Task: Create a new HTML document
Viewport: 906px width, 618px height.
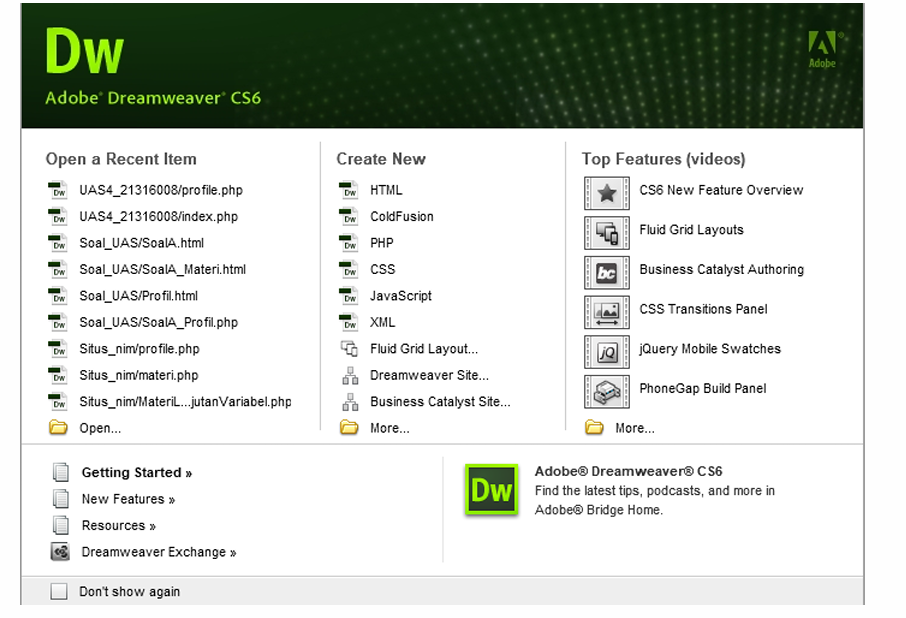Action: point(386,190)
